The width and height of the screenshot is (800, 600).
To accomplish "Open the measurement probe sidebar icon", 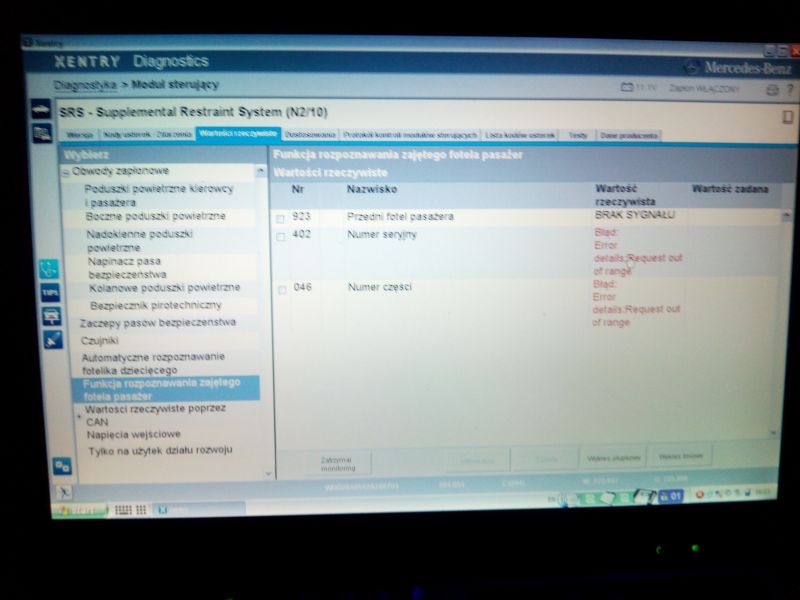I will click(x=53, y=339).
